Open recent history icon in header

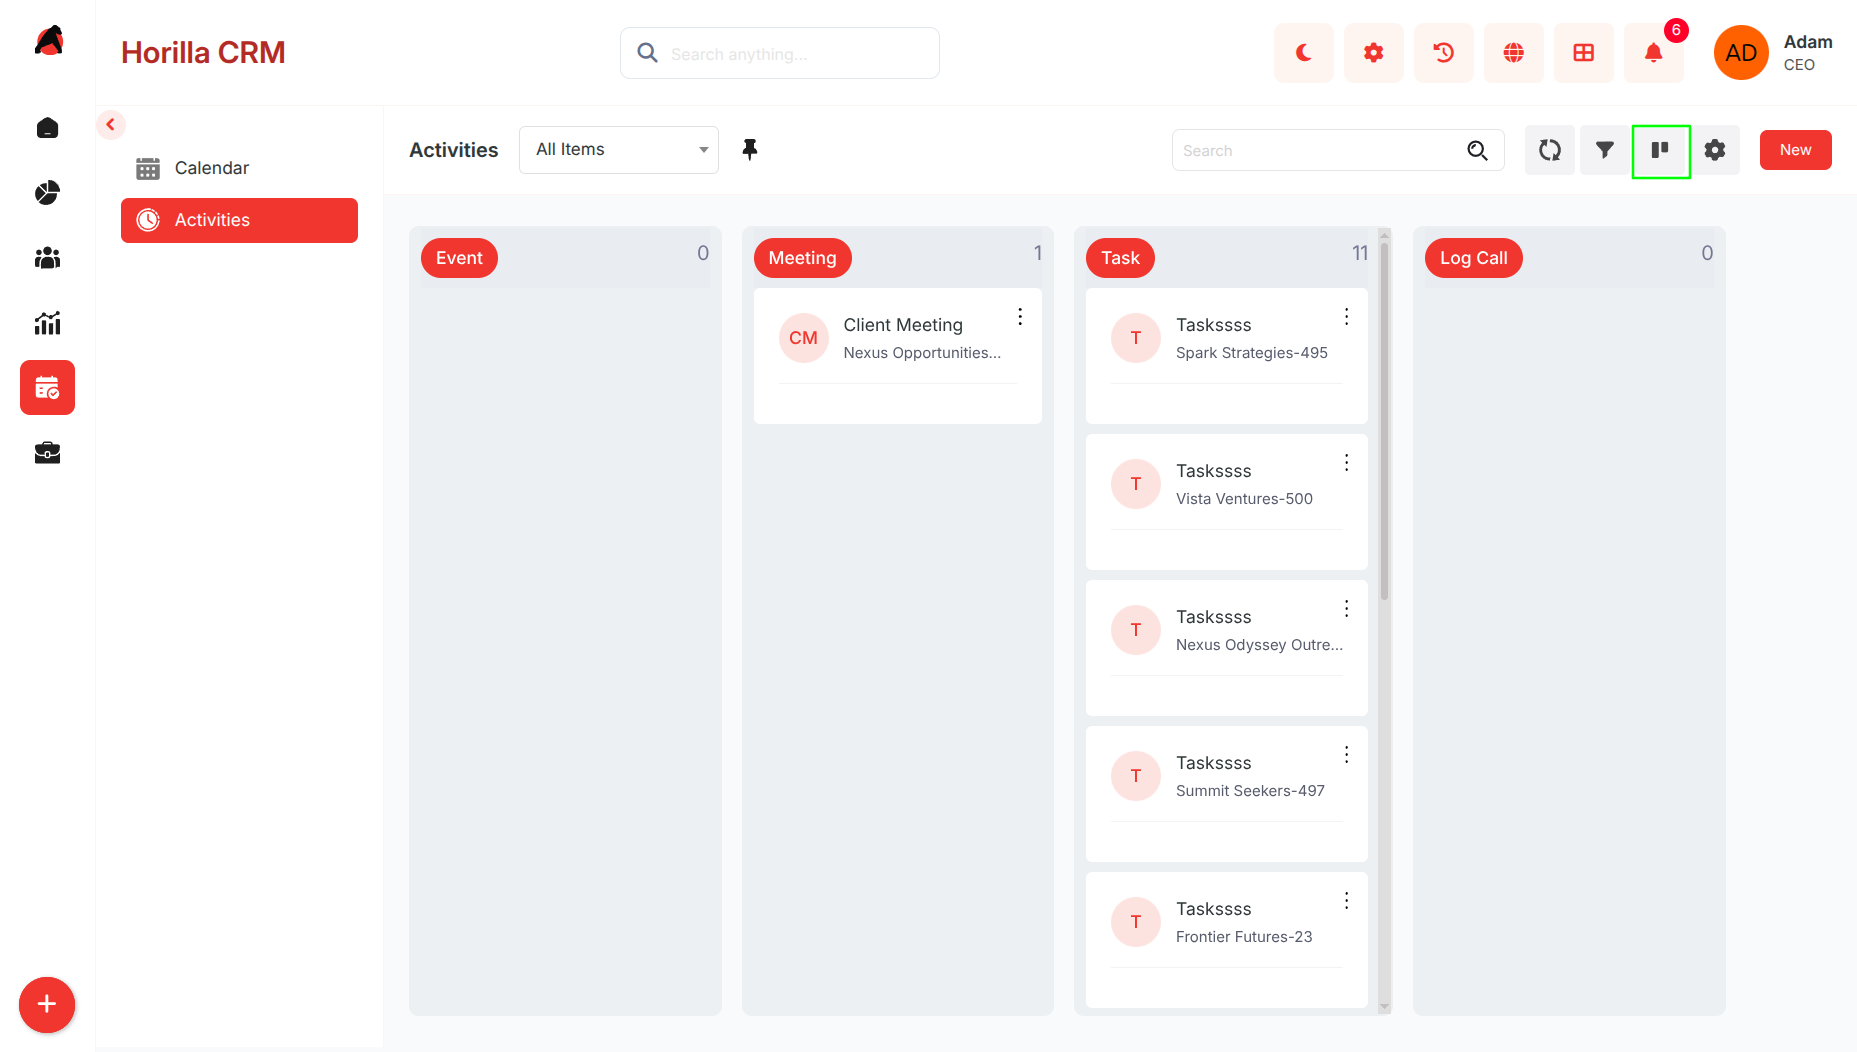click(1443, 53)
